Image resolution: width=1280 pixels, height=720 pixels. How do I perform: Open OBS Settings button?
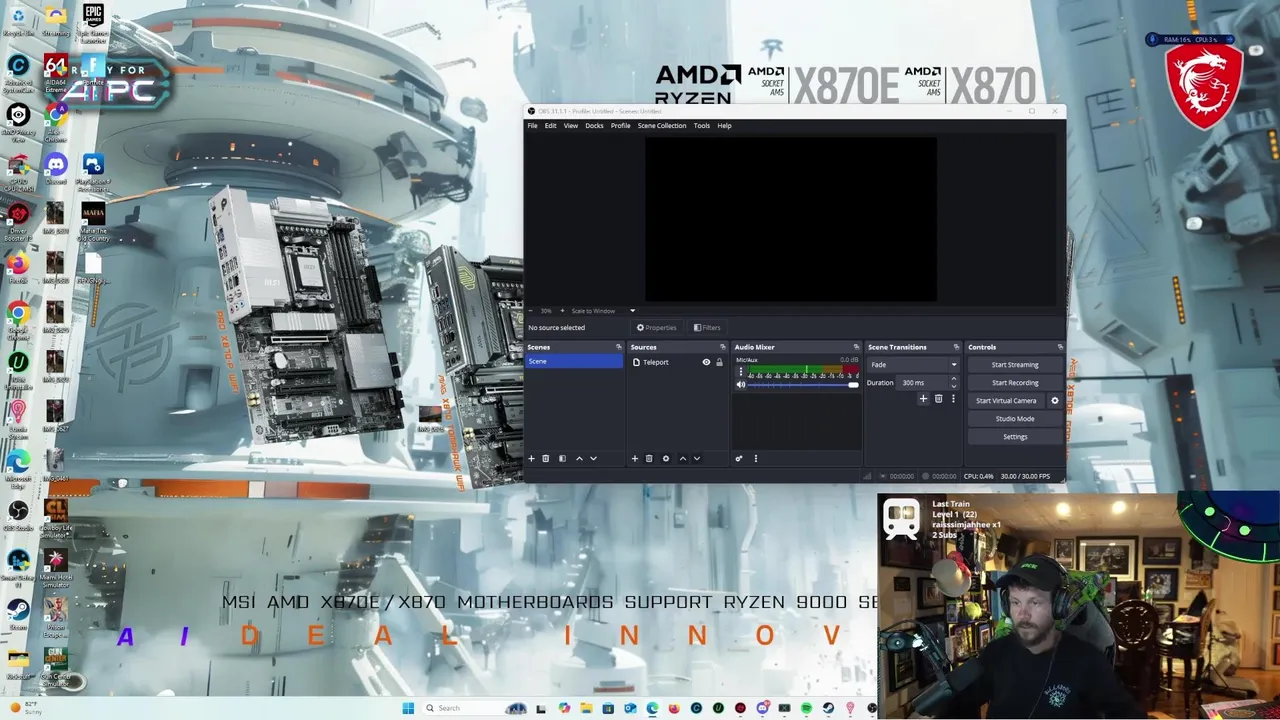tap(1015, 437)
